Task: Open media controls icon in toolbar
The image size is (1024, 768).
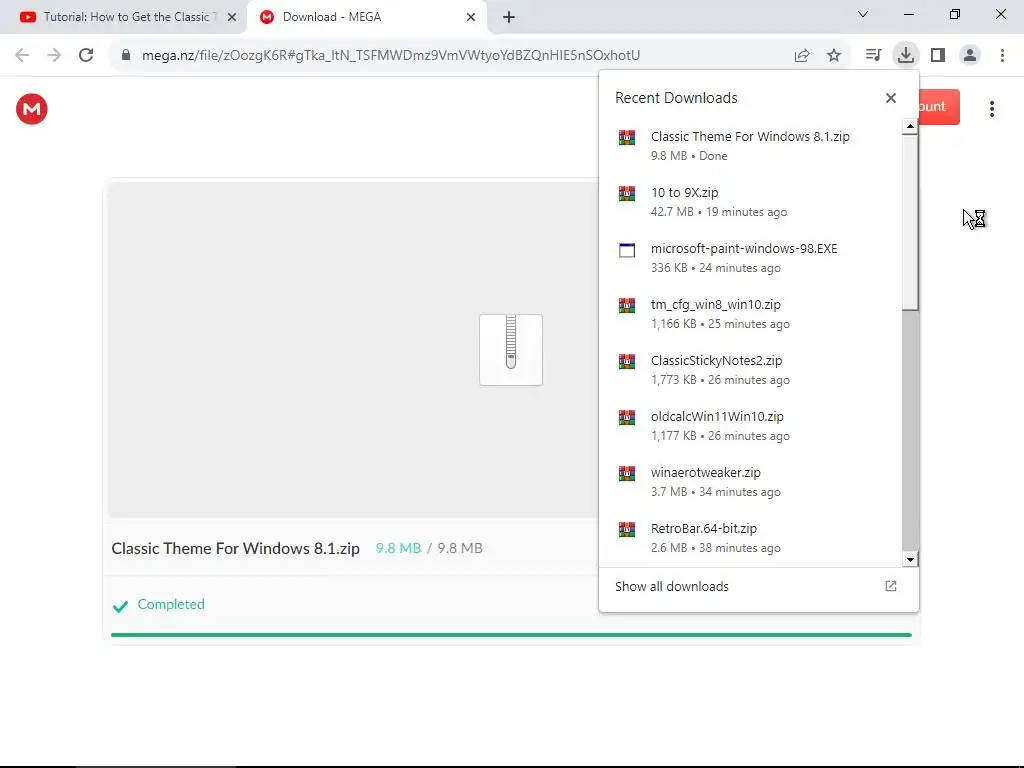Action: point(873,55)
